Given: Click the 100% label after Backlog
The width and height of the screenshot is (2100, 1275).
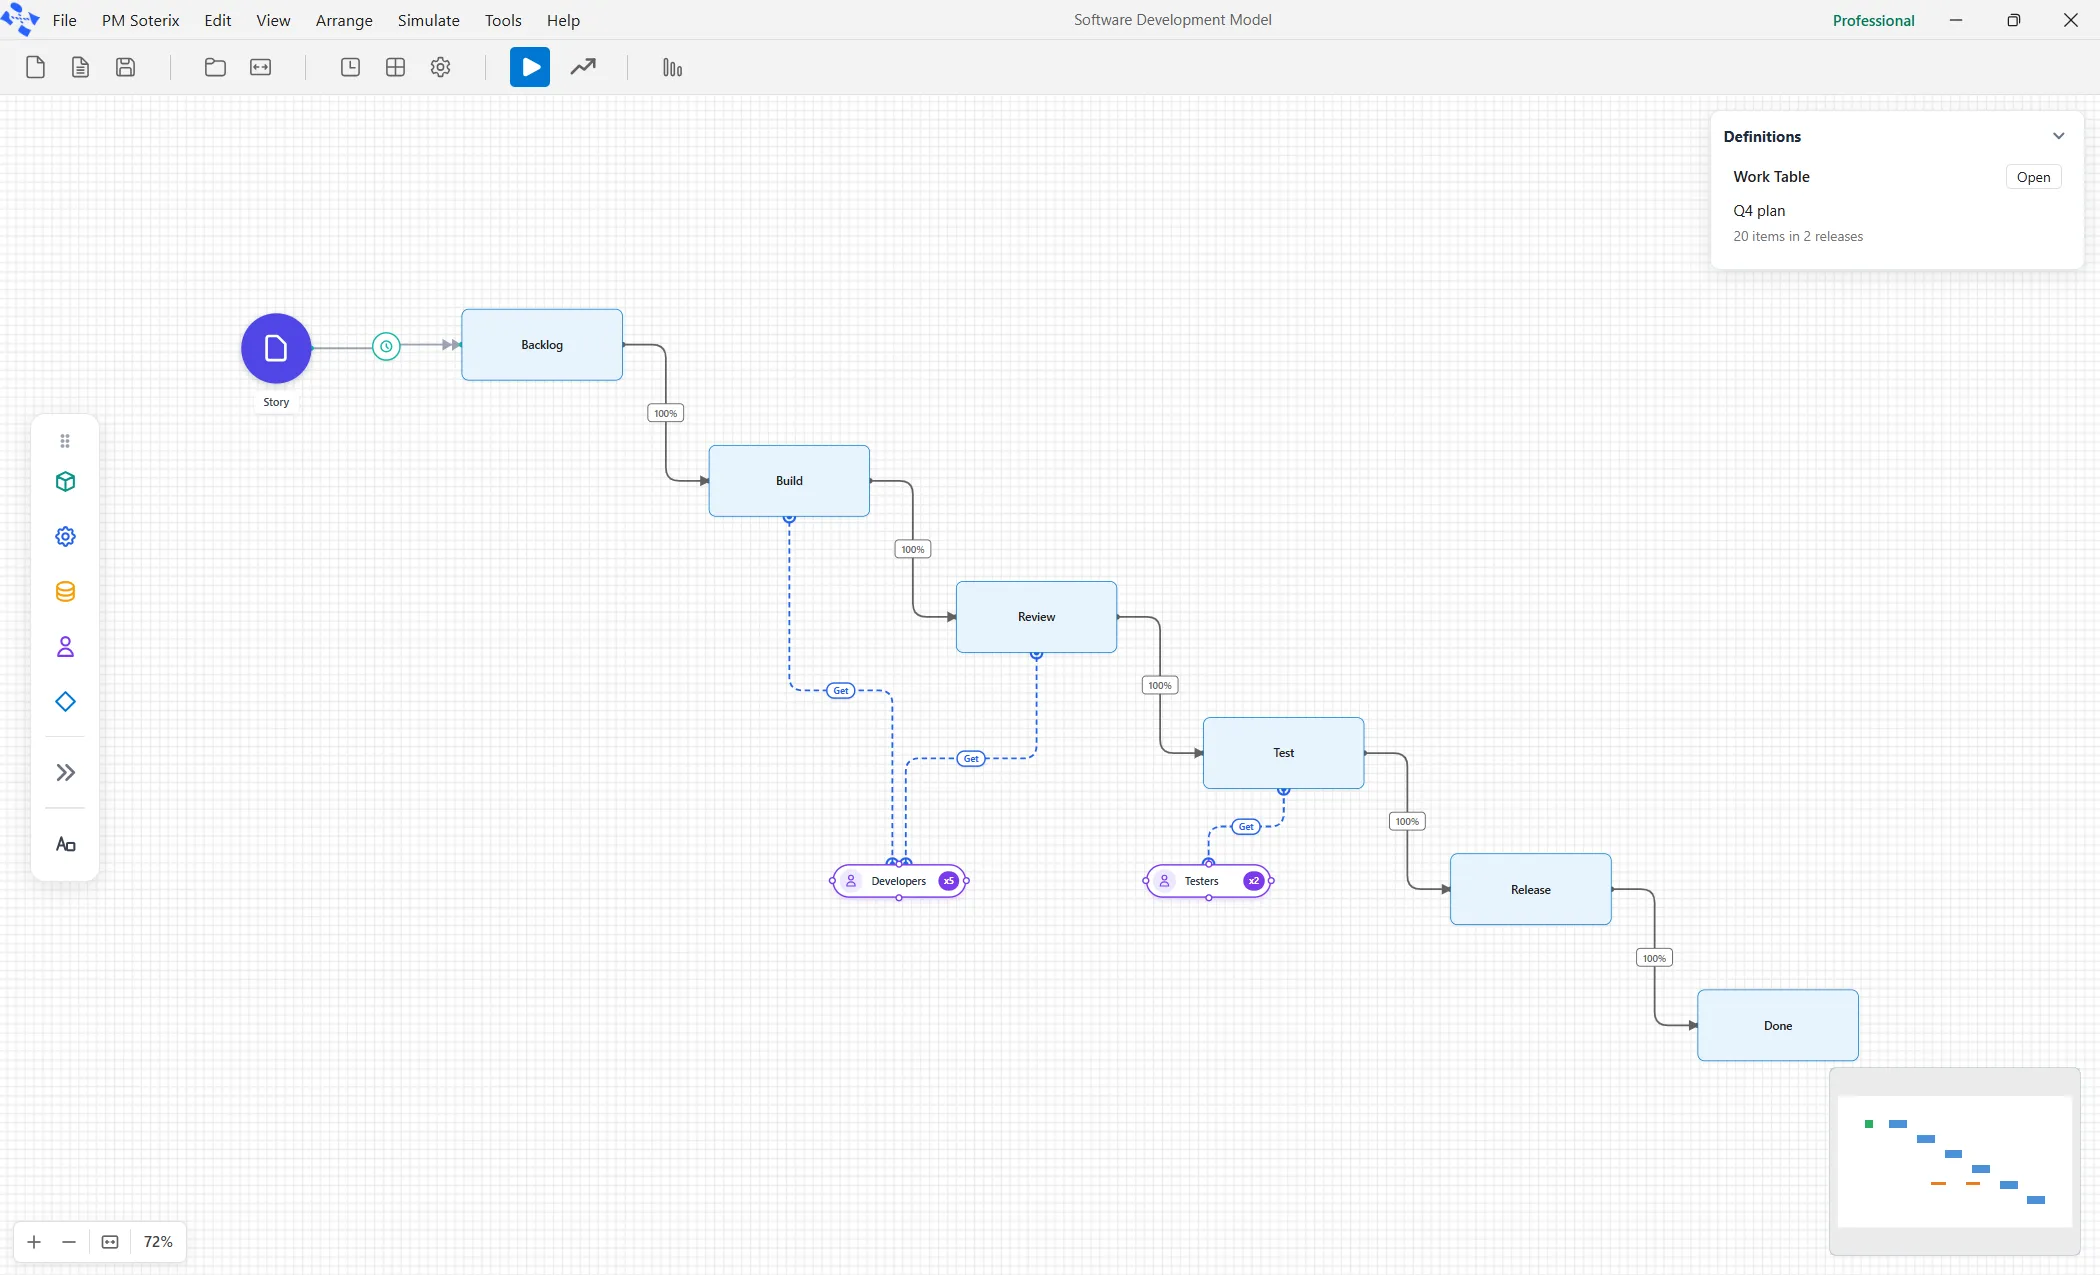Looking at the screenshot, I should (665, 413).
